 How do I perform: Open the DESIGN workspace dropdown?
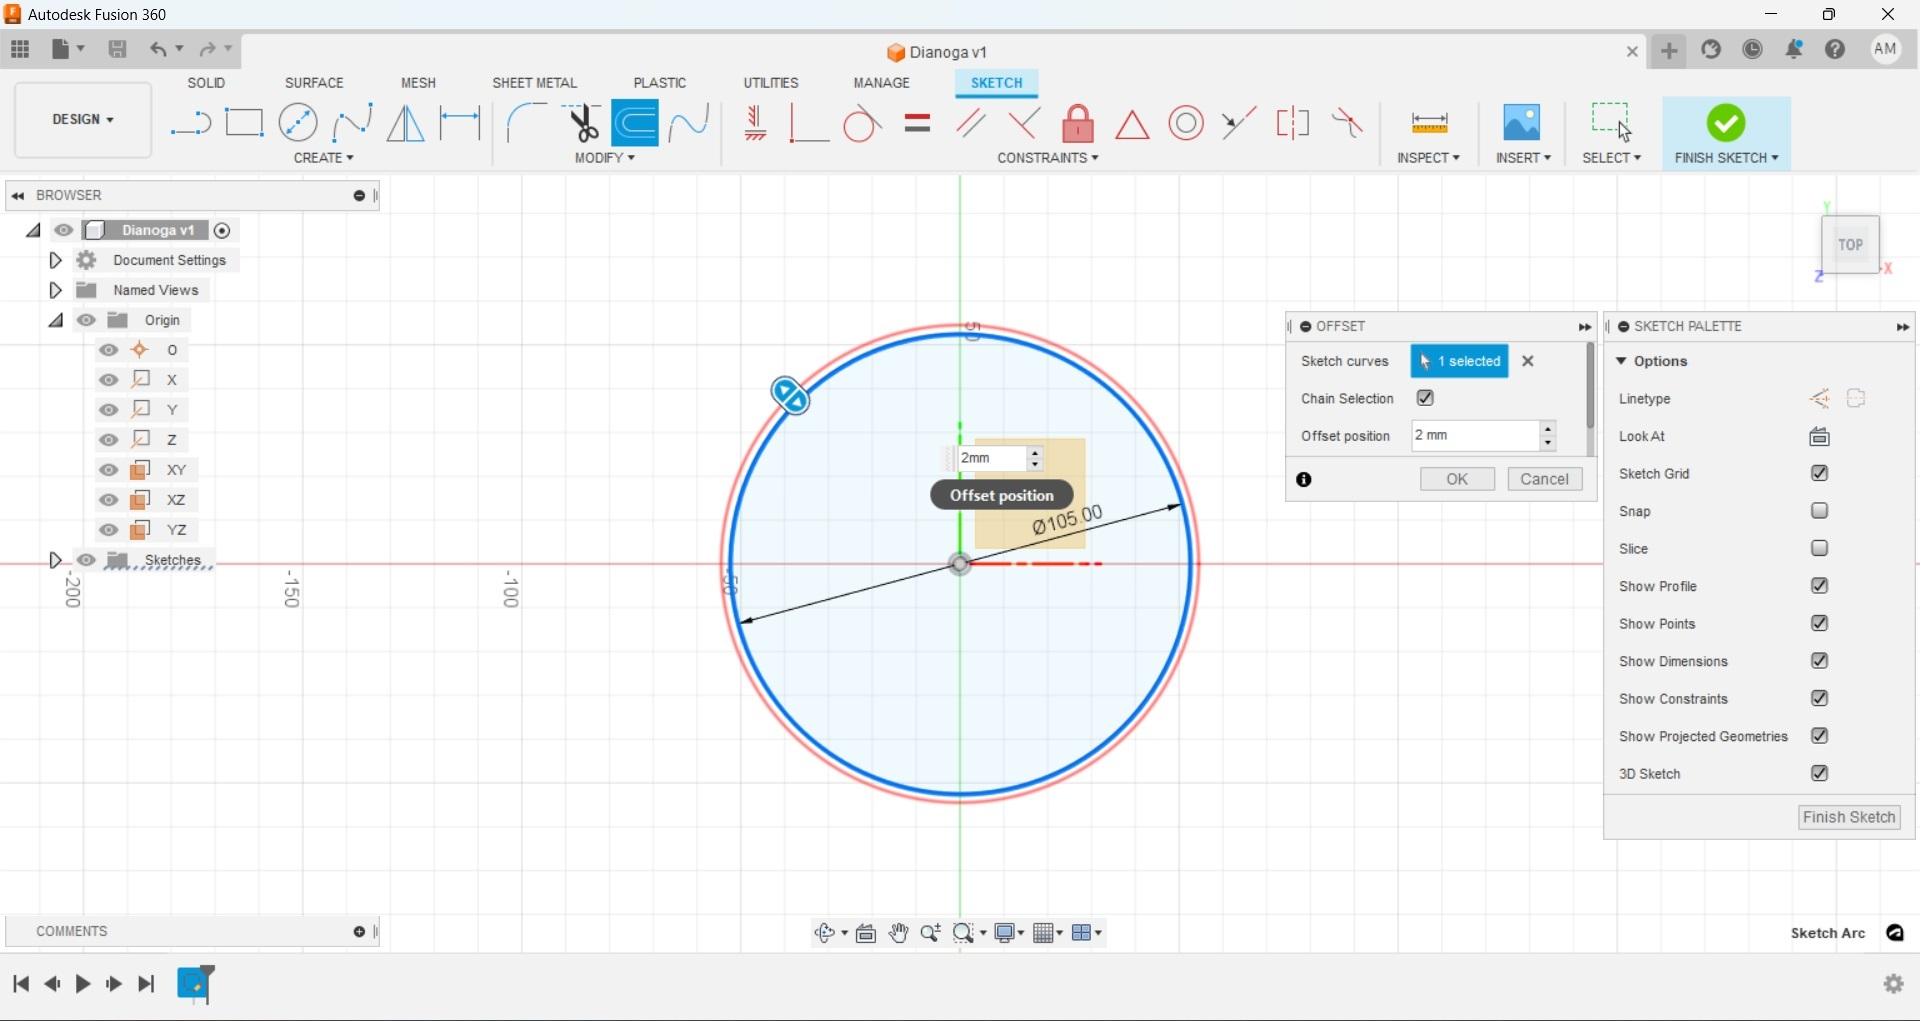[83, 120]
